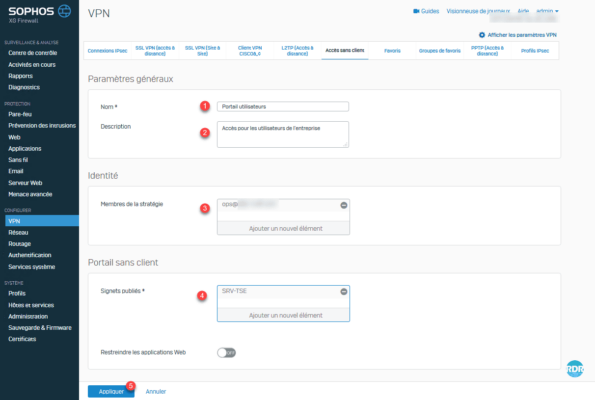The height and width of the screenshot is (400, 595).
Task: Open the L2TP (Accès à distance) tab
Action: point(297,51)
